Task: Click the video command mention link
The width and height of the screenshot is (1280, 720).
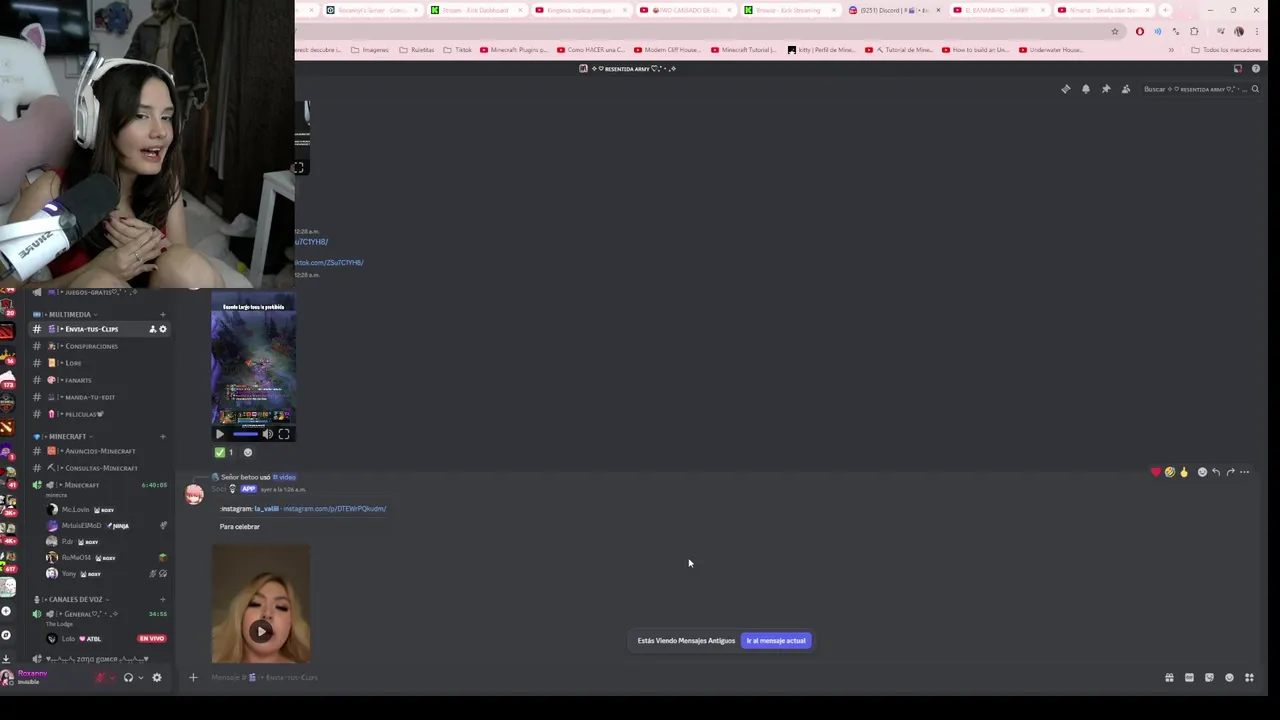Action: point(284,477)
